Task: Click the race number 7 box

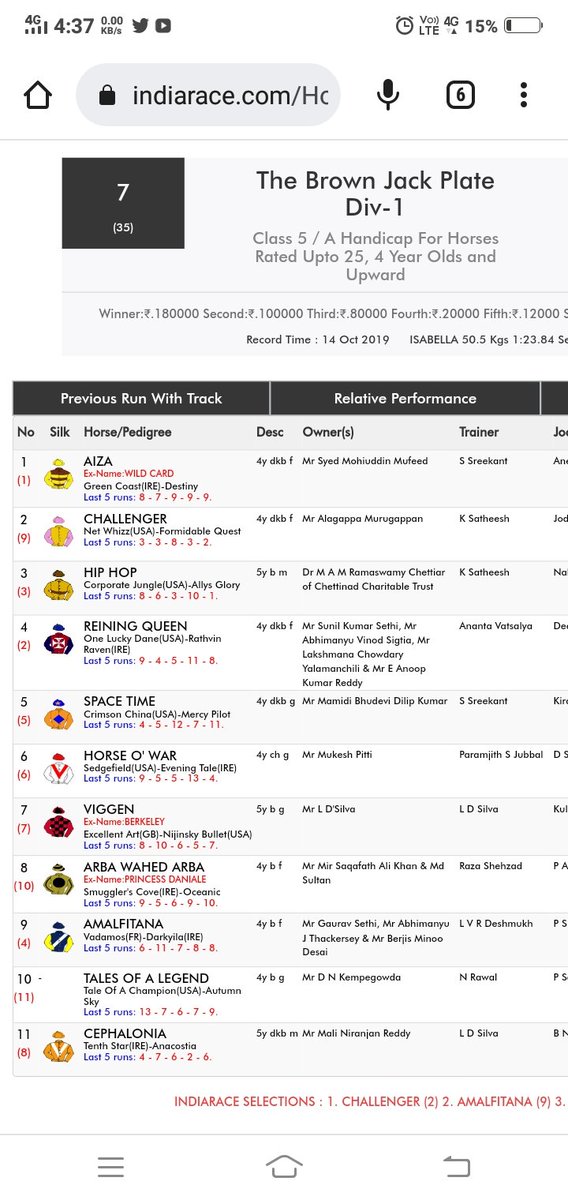Action: point(123,203)
